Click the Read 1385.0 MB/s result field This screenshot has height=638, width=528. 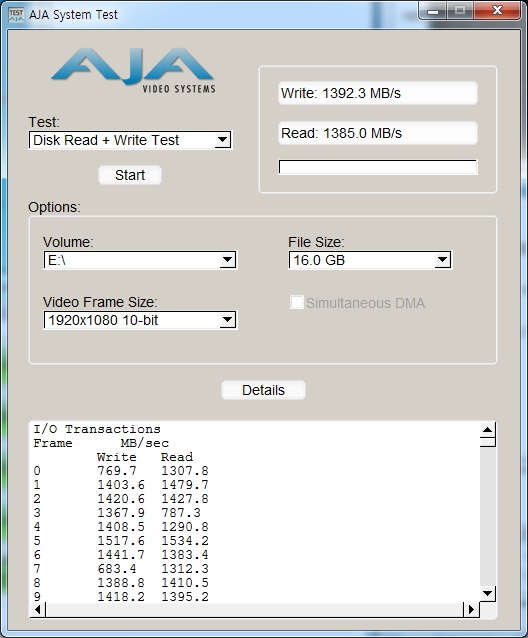(377, 133)
